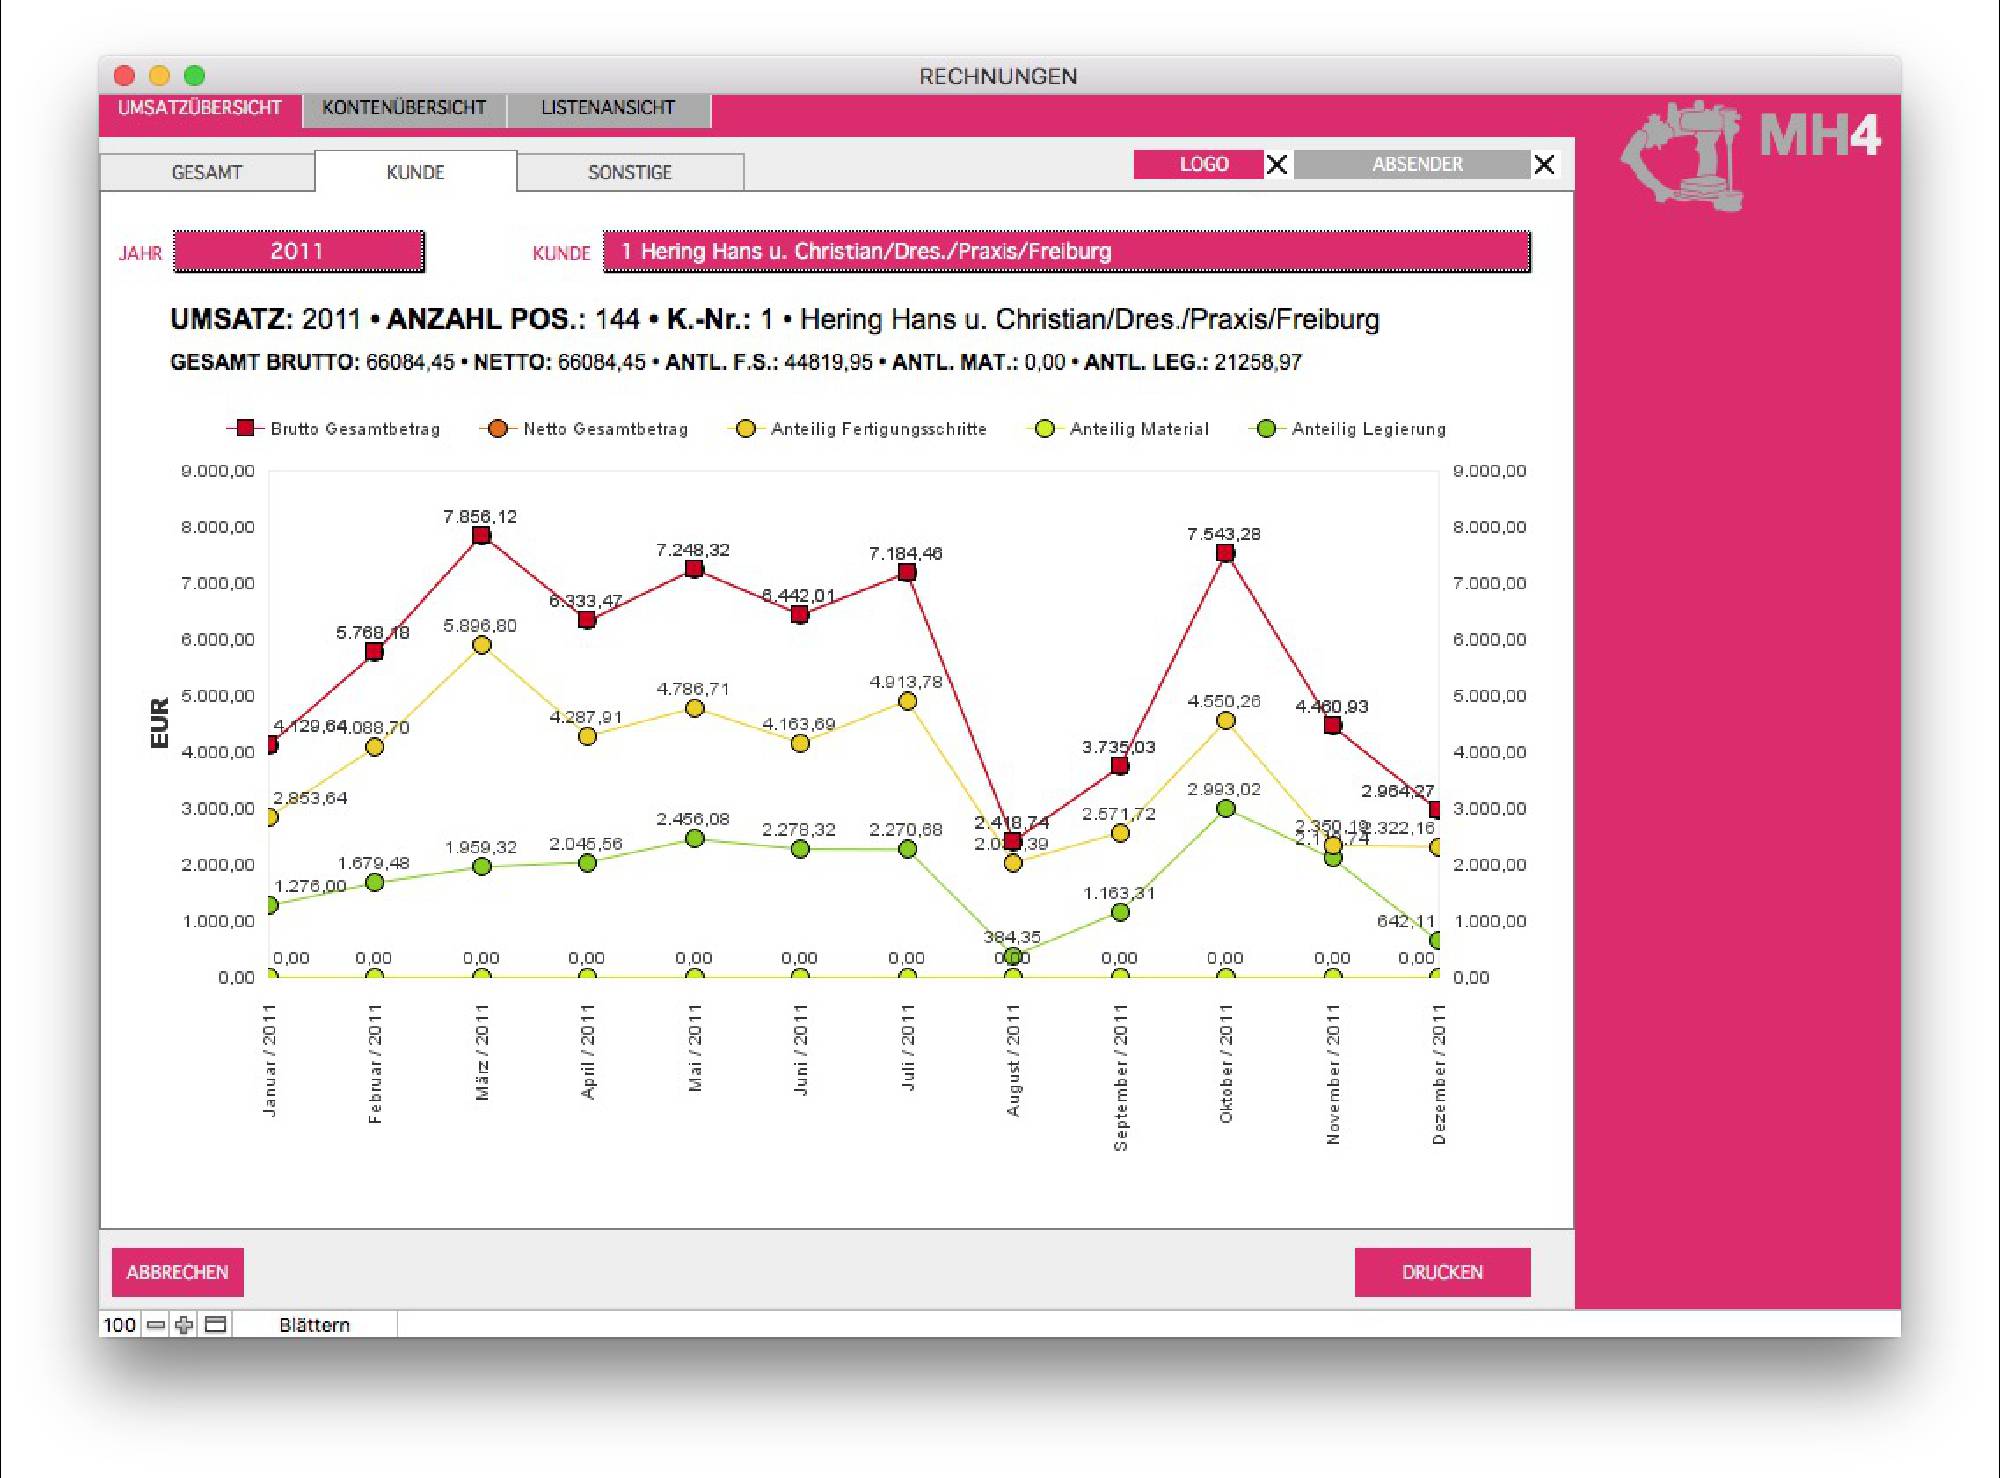The image size is (2000, 1478).
Task: Toggle the status toolbar icon
Action: click(215, 1325)
